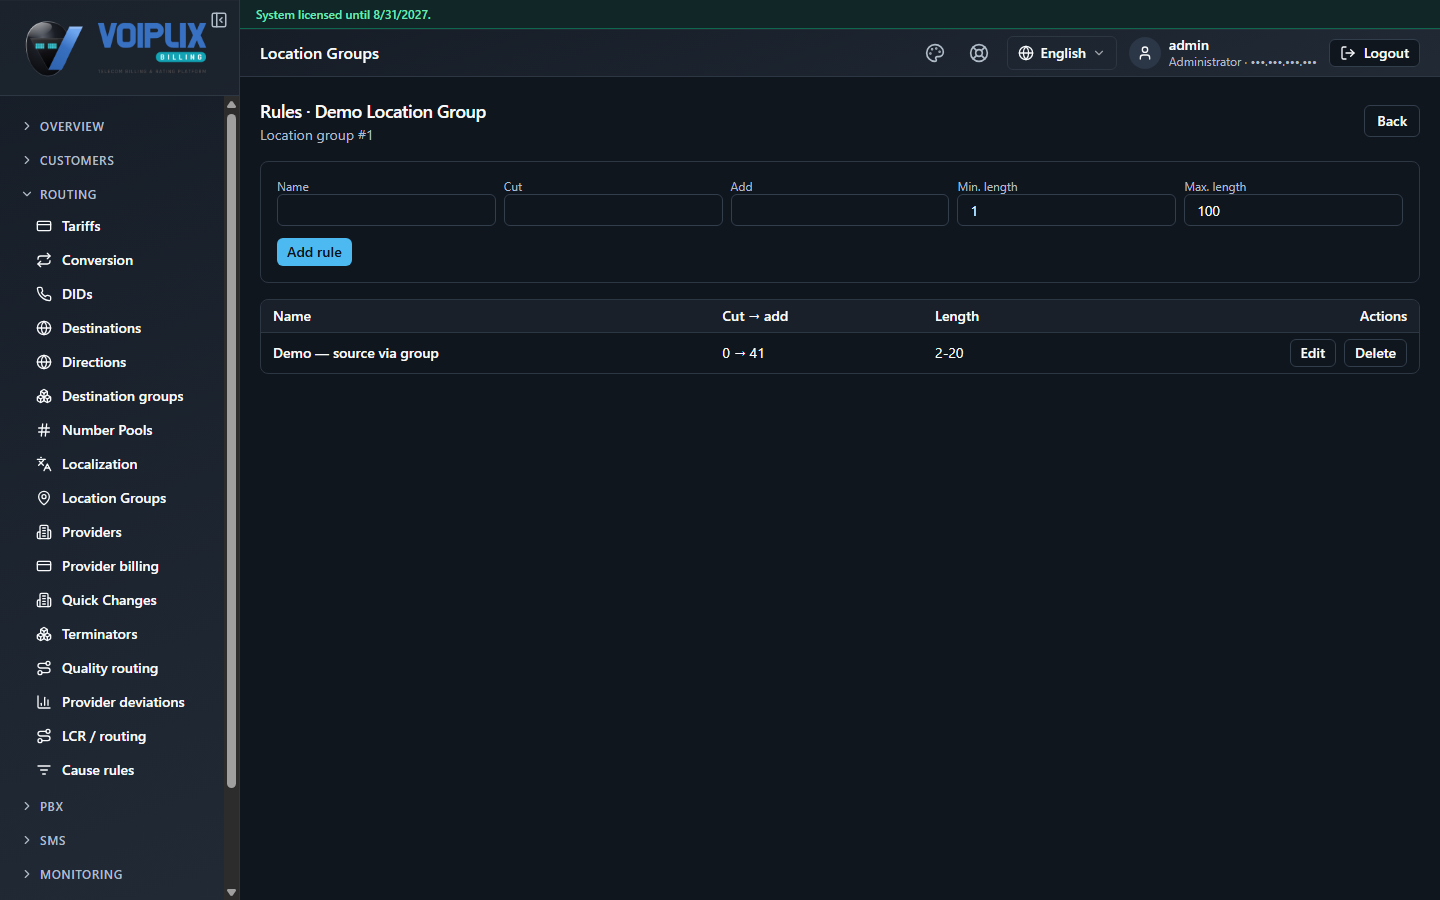Click the sidebar scroll down arrow
Viewport: 1440px width, 900px height.
pos(232,892)
